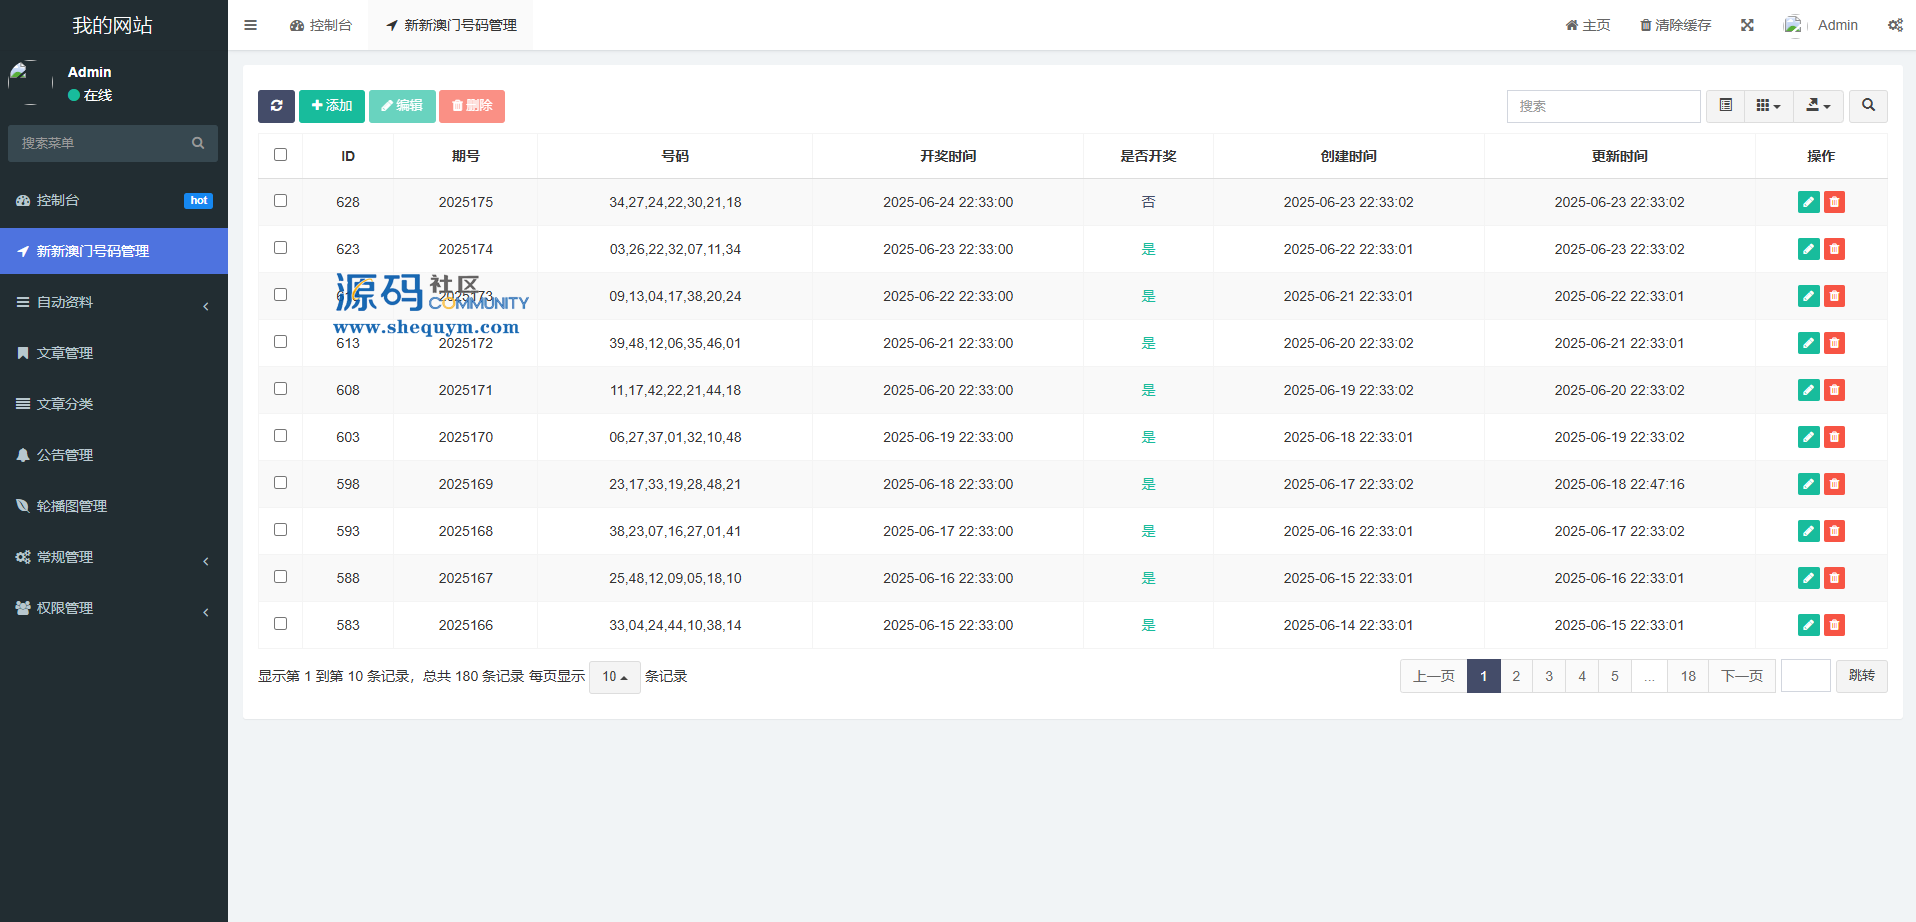Open the export data dropdown
Image resolution: width=1916 pixels, height=922 pixels.
[x=1818, y=106]
